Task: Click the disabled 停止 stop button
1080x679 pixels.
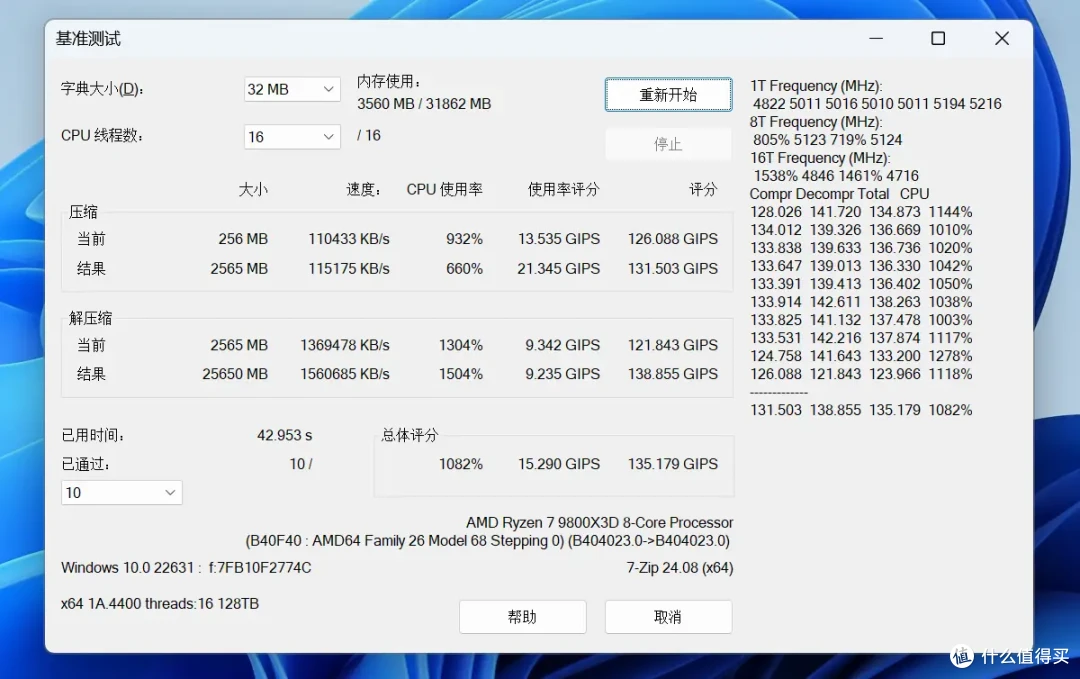Action: coord(668,144)
